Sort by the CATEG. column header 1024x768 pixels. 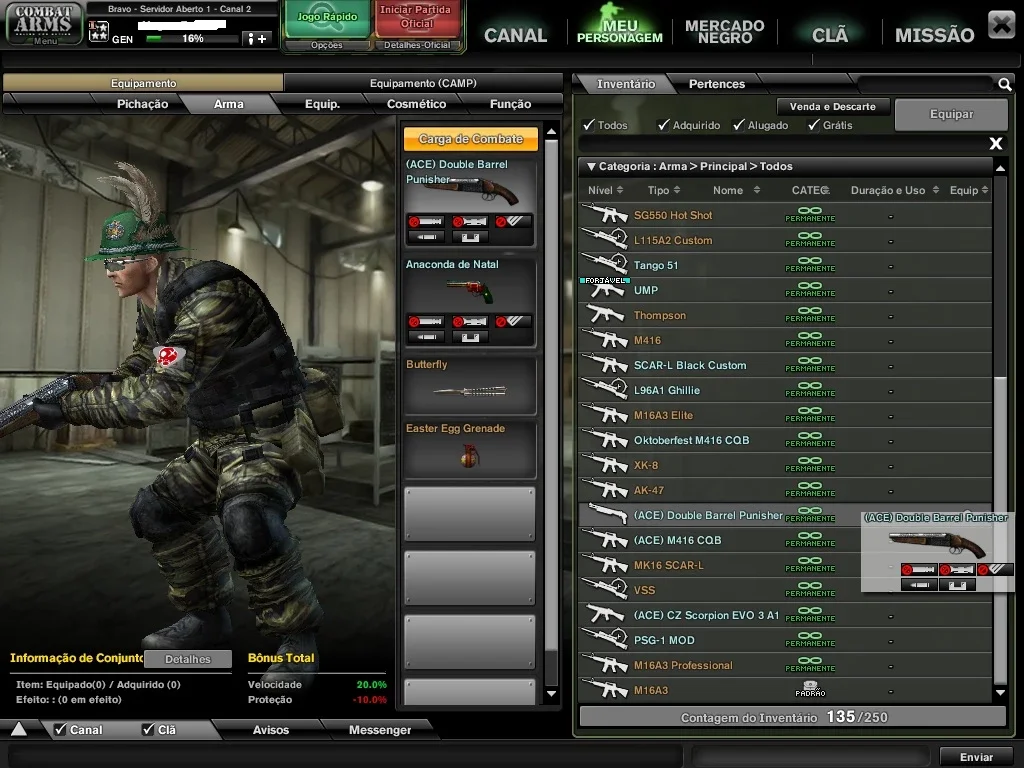click(x=810, y=190)
